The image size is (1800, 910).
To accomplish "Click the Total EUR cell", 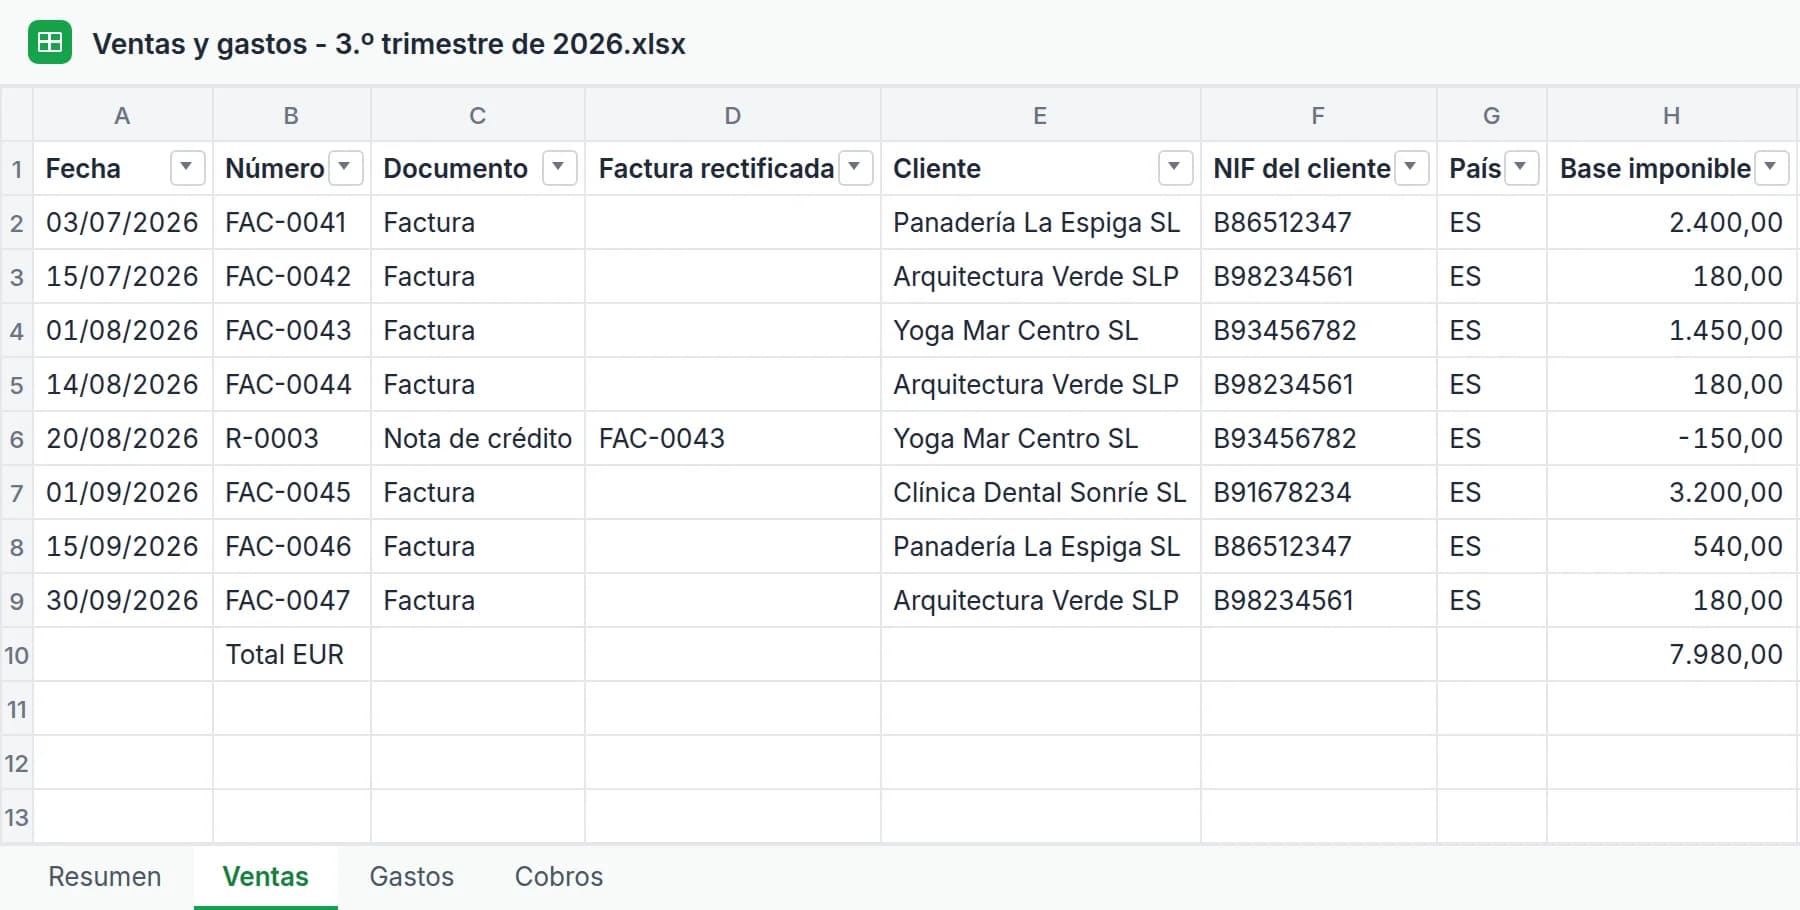I will point(291,654).
